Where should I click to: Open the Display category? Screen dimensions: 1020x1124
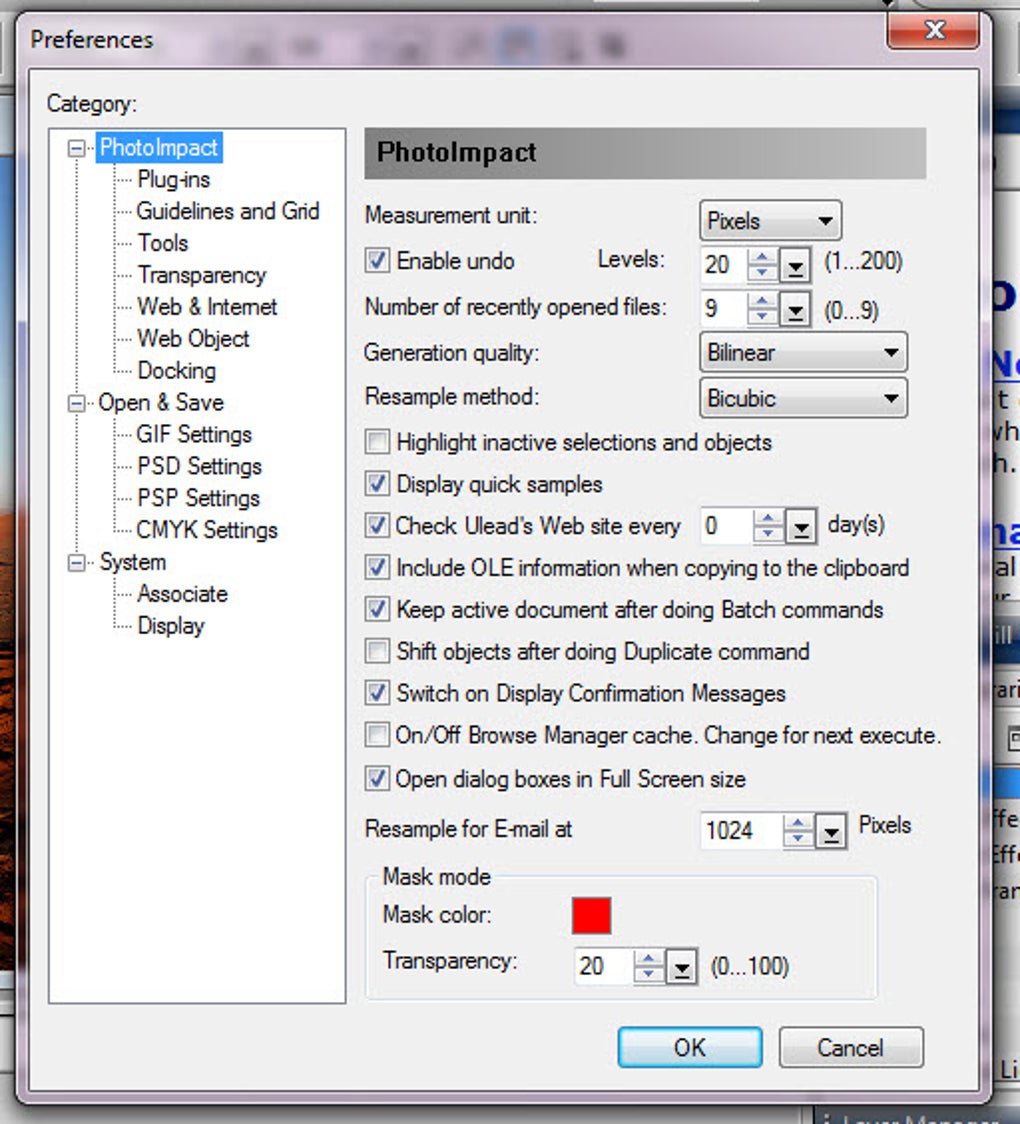click(171, 626)
